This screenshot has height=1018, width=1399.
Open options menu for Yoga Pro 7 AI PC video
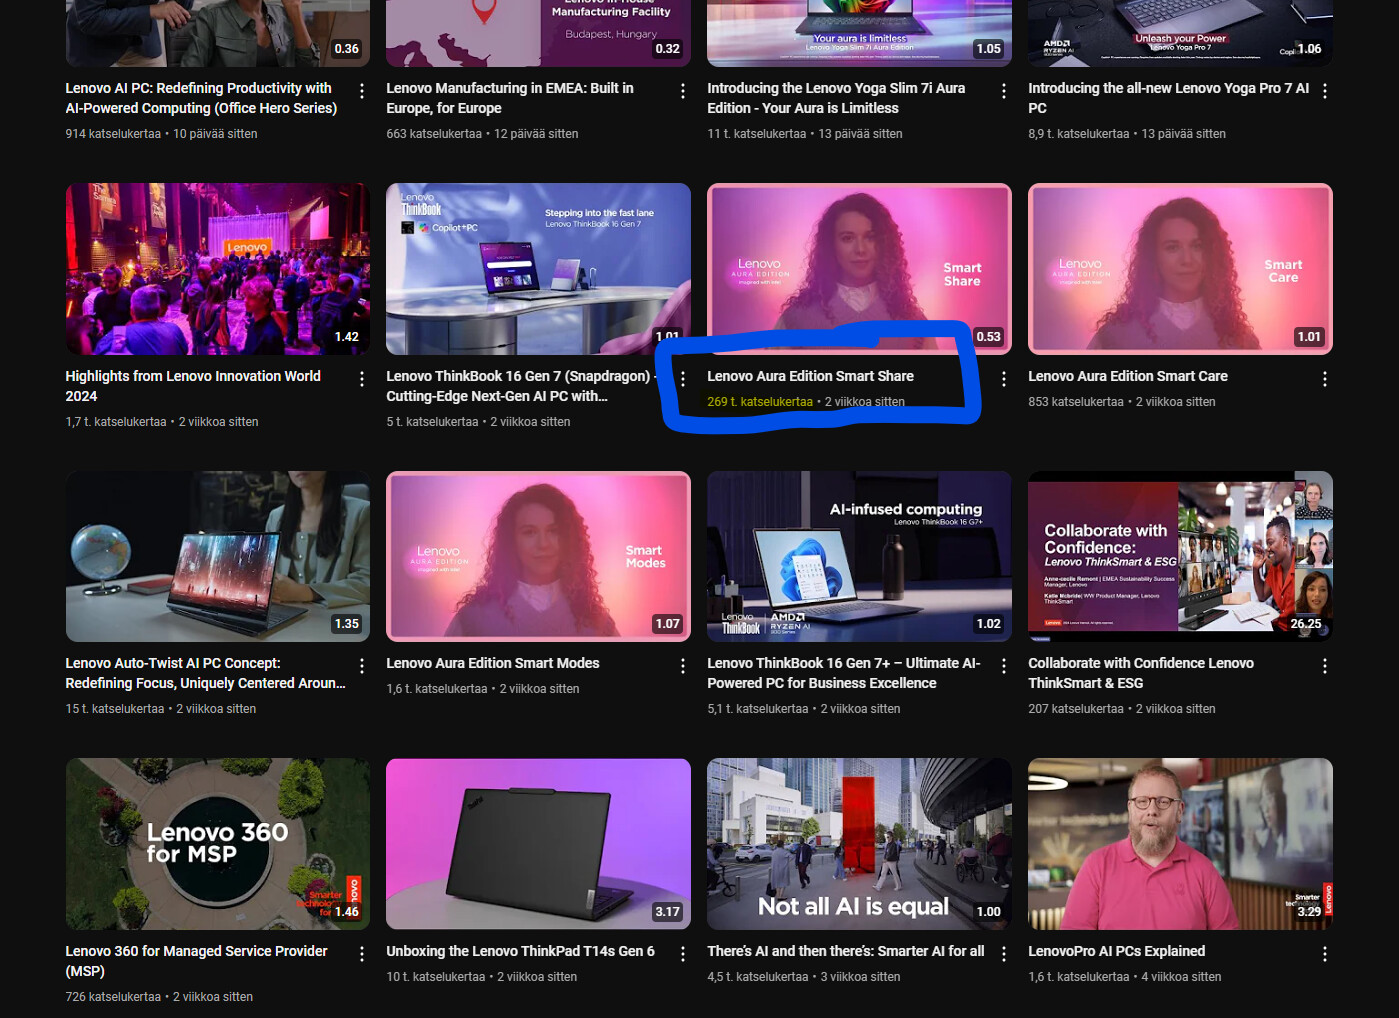click(x=1325, y=91)
